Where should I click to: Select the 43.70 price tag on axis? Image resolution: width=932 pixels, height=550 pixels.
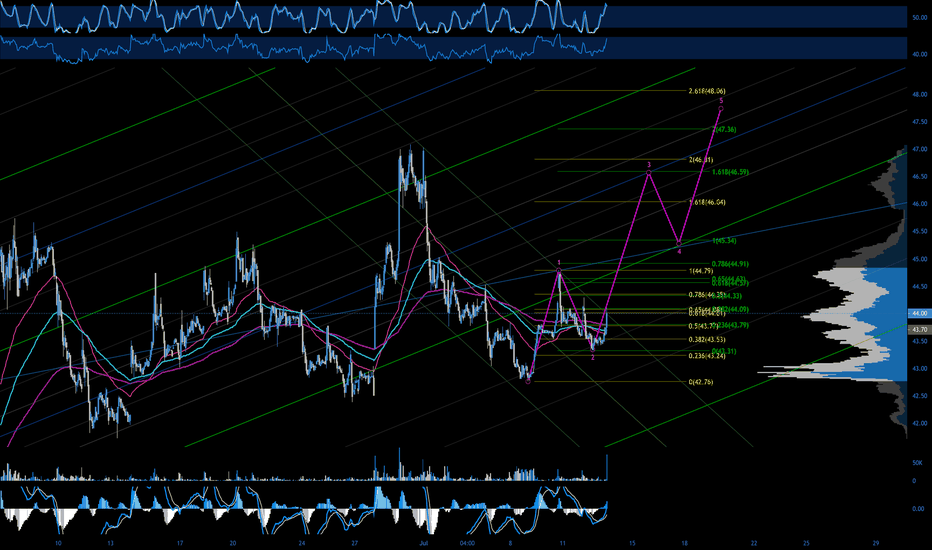(920, 329)
